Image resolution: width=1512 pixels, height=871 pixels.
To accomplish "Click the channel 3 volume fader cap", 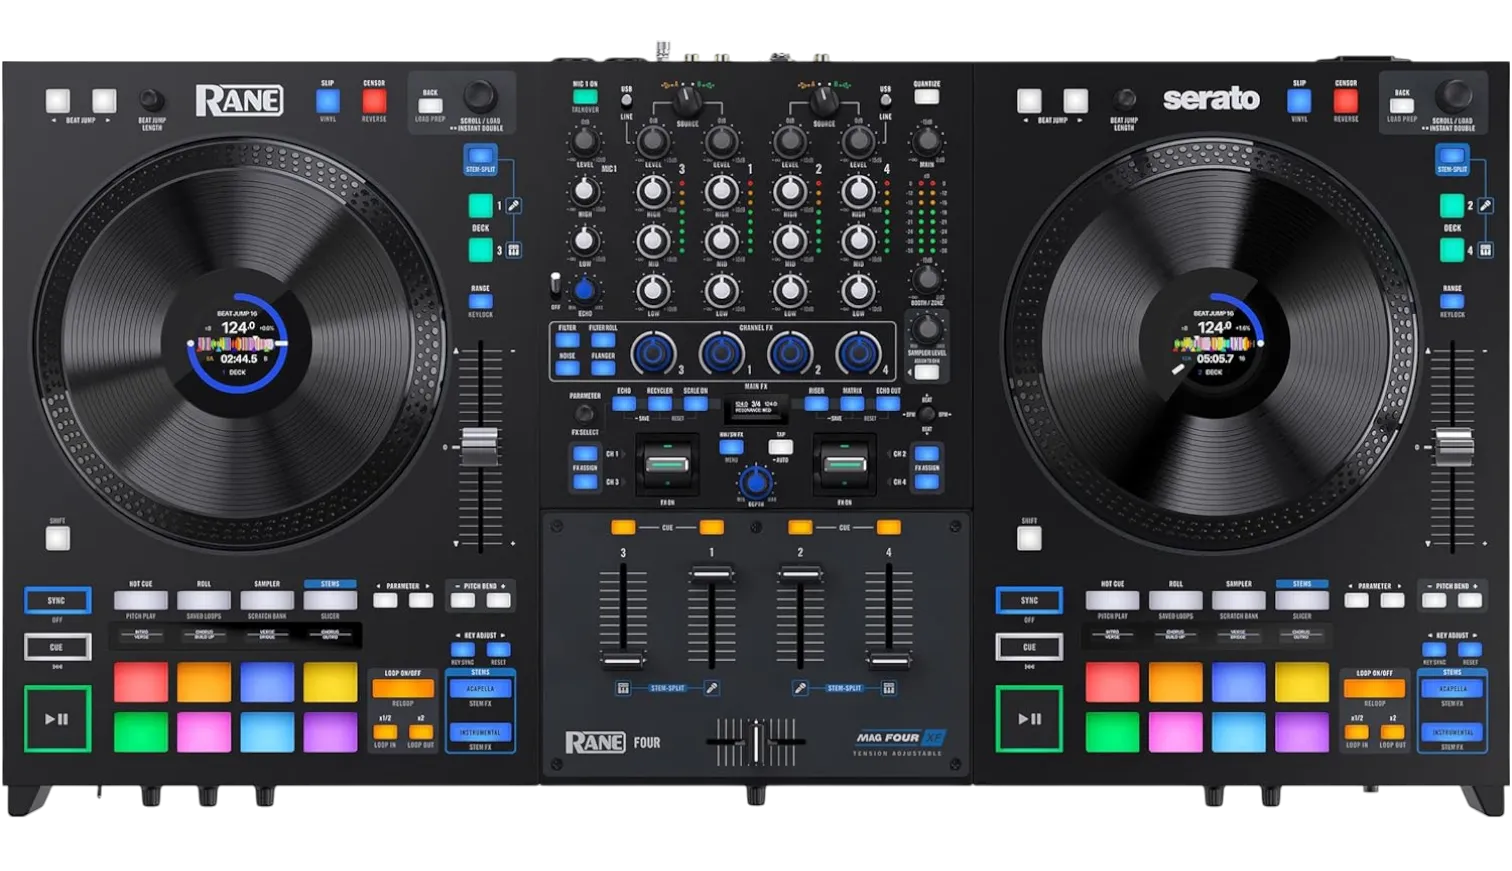I will pyautogui.click(x=623, y=661).
